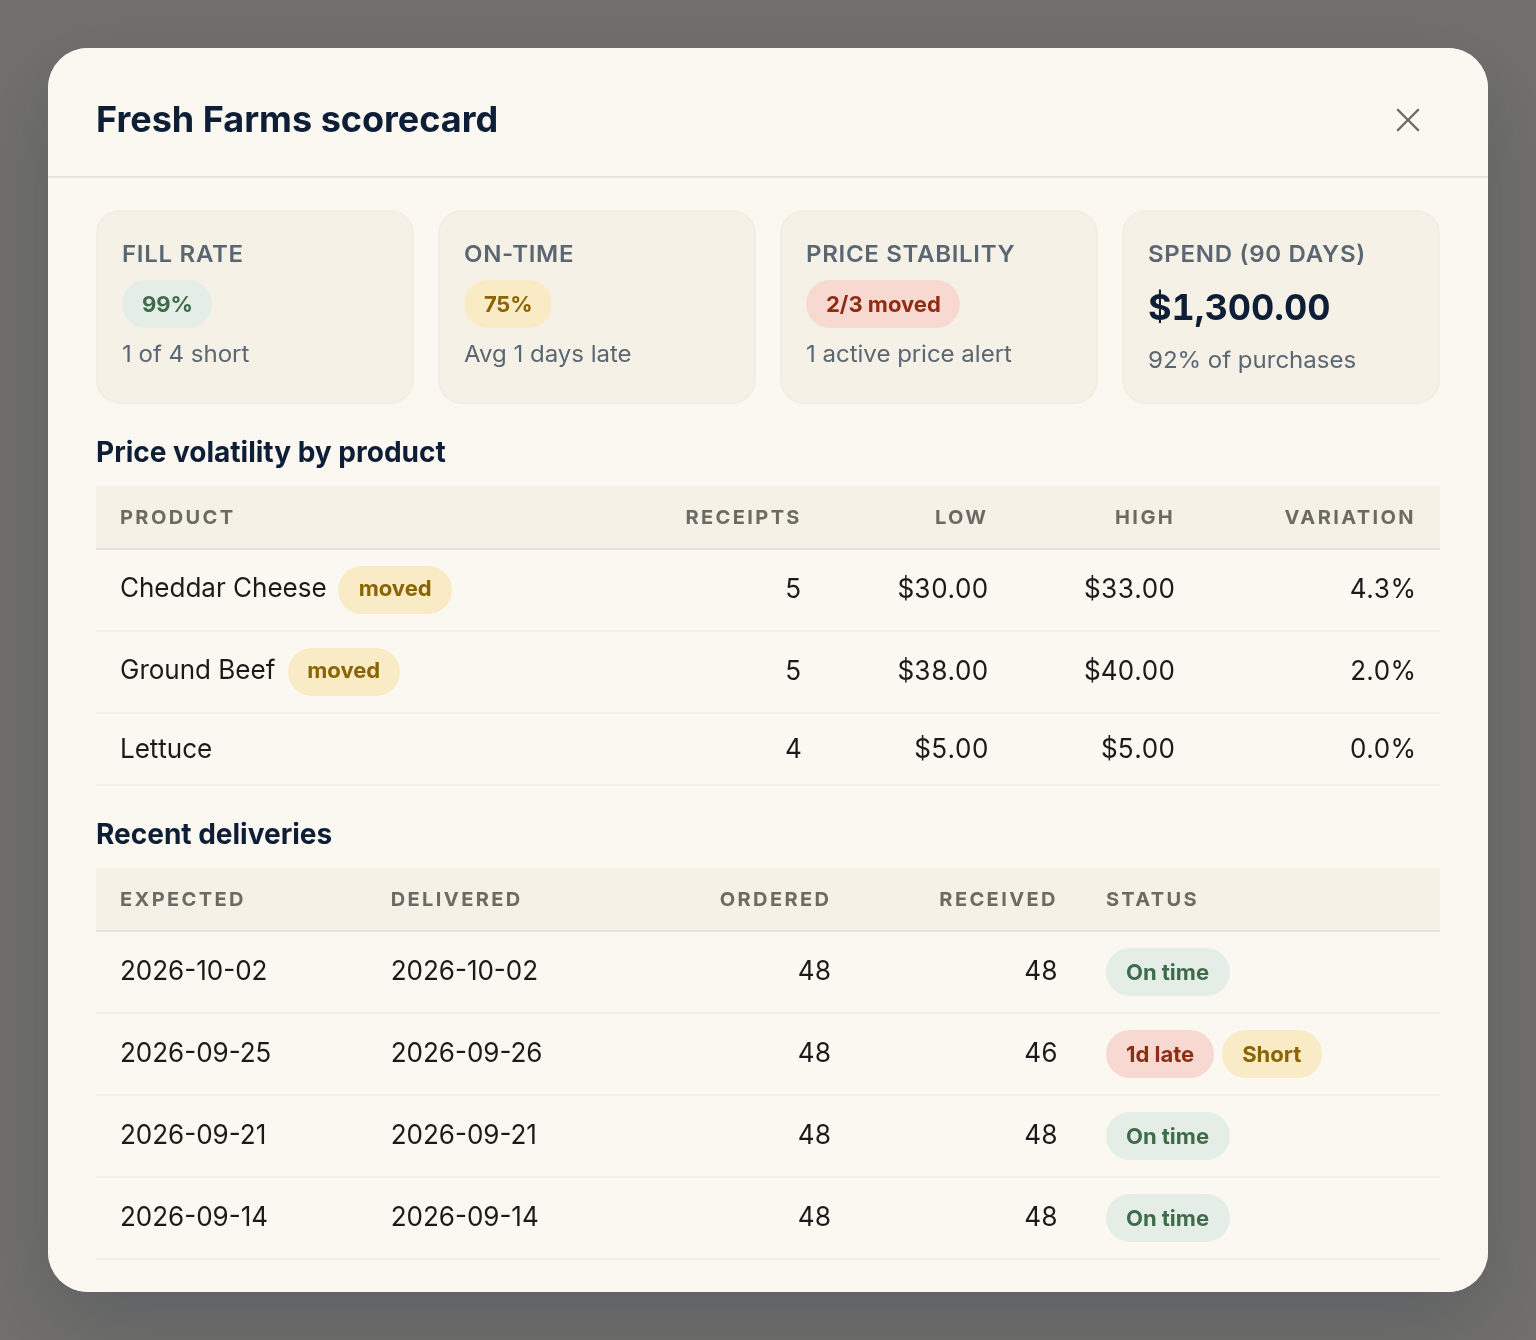Click the delivered date 2026-09-26
The image size is (1536, 1340).
tap(466, 1053)
